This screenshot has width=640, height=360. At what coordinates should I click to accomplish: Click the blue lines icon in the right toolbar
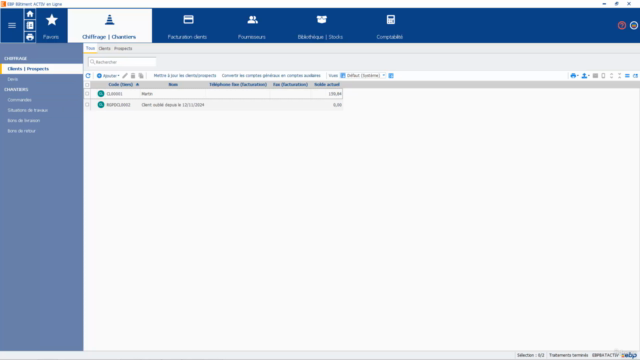[x=627, y=76]
